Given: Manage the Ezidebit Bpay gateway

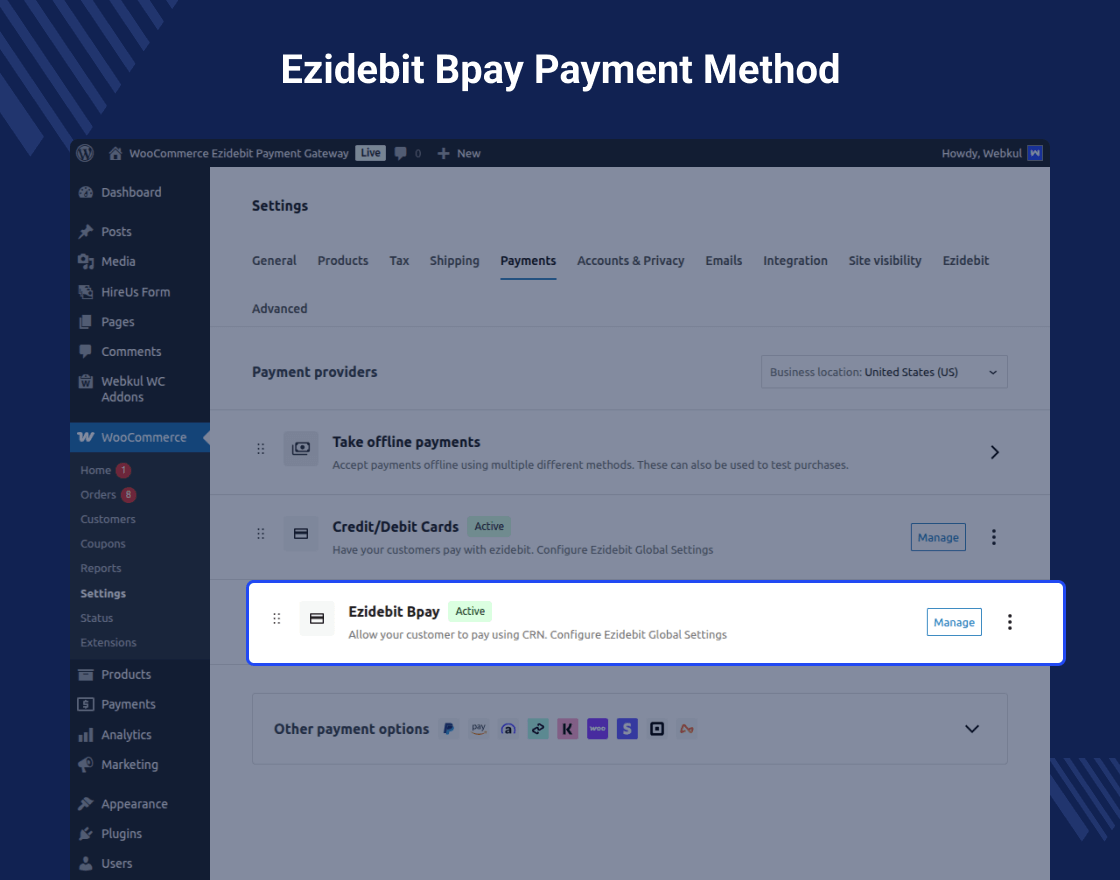Looking at the screenshot, I should pyautogui.click(x=954, y=622).
